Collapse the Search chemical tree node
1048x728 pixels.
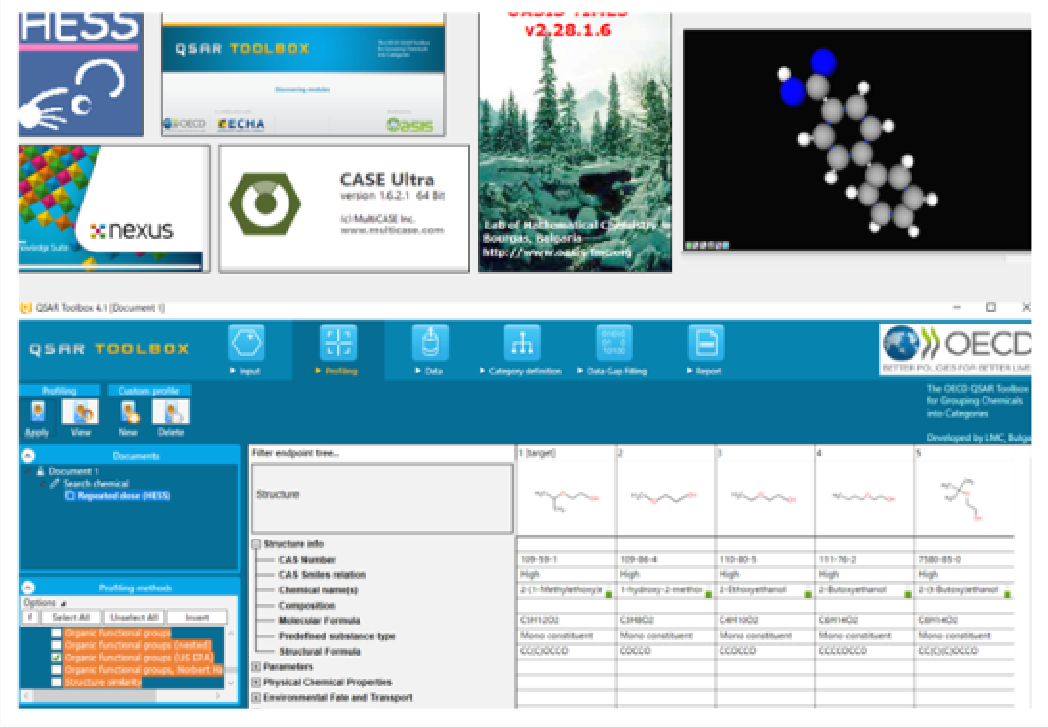[43, 483]
